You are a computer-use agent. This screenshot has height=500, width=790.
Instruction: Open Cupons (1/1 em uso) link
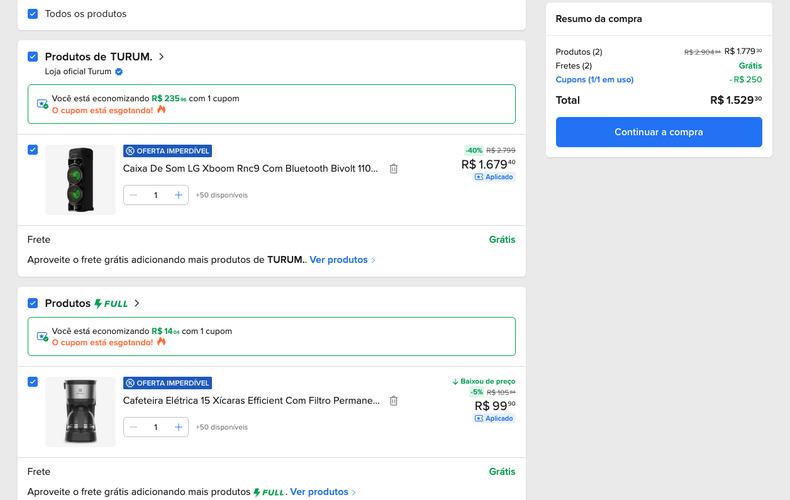coord(595,80)
